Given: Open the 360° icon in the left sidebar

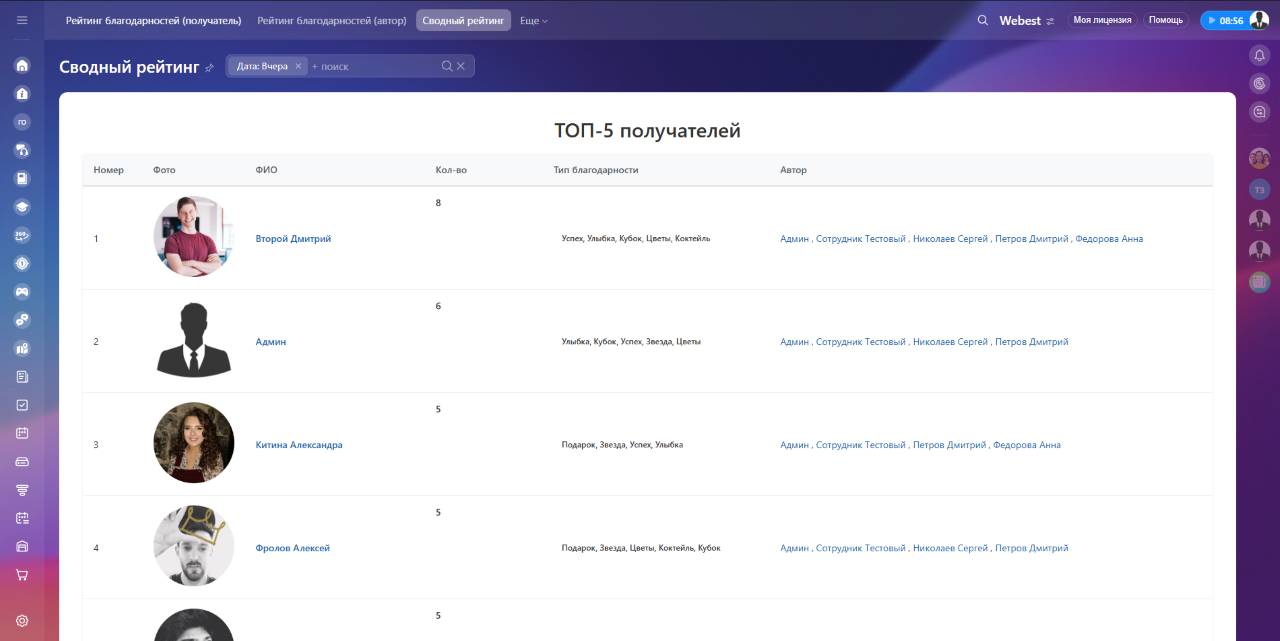Looking at the screenshot, I should (20, 235).
